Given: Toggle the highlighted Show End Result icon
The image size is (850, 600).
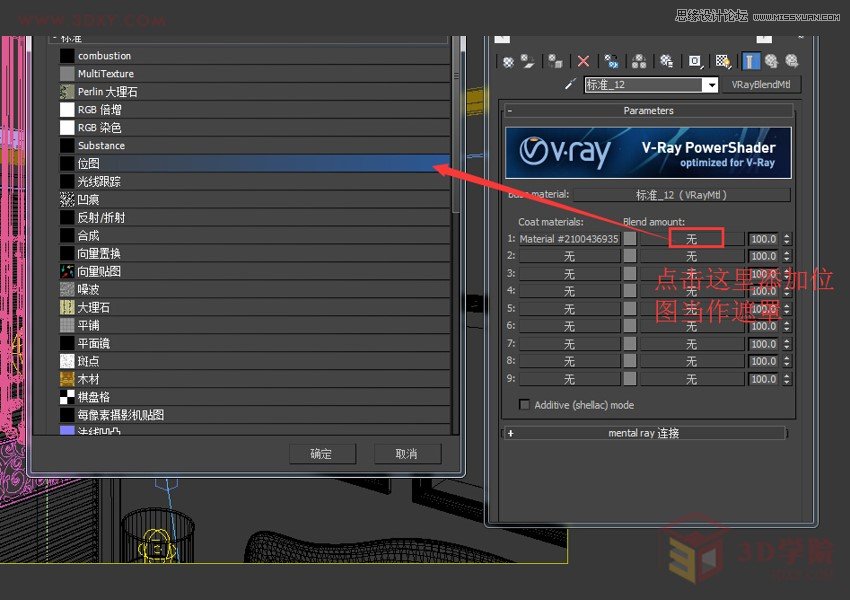Looking at the screenshot, I should [x=753, y=62].
